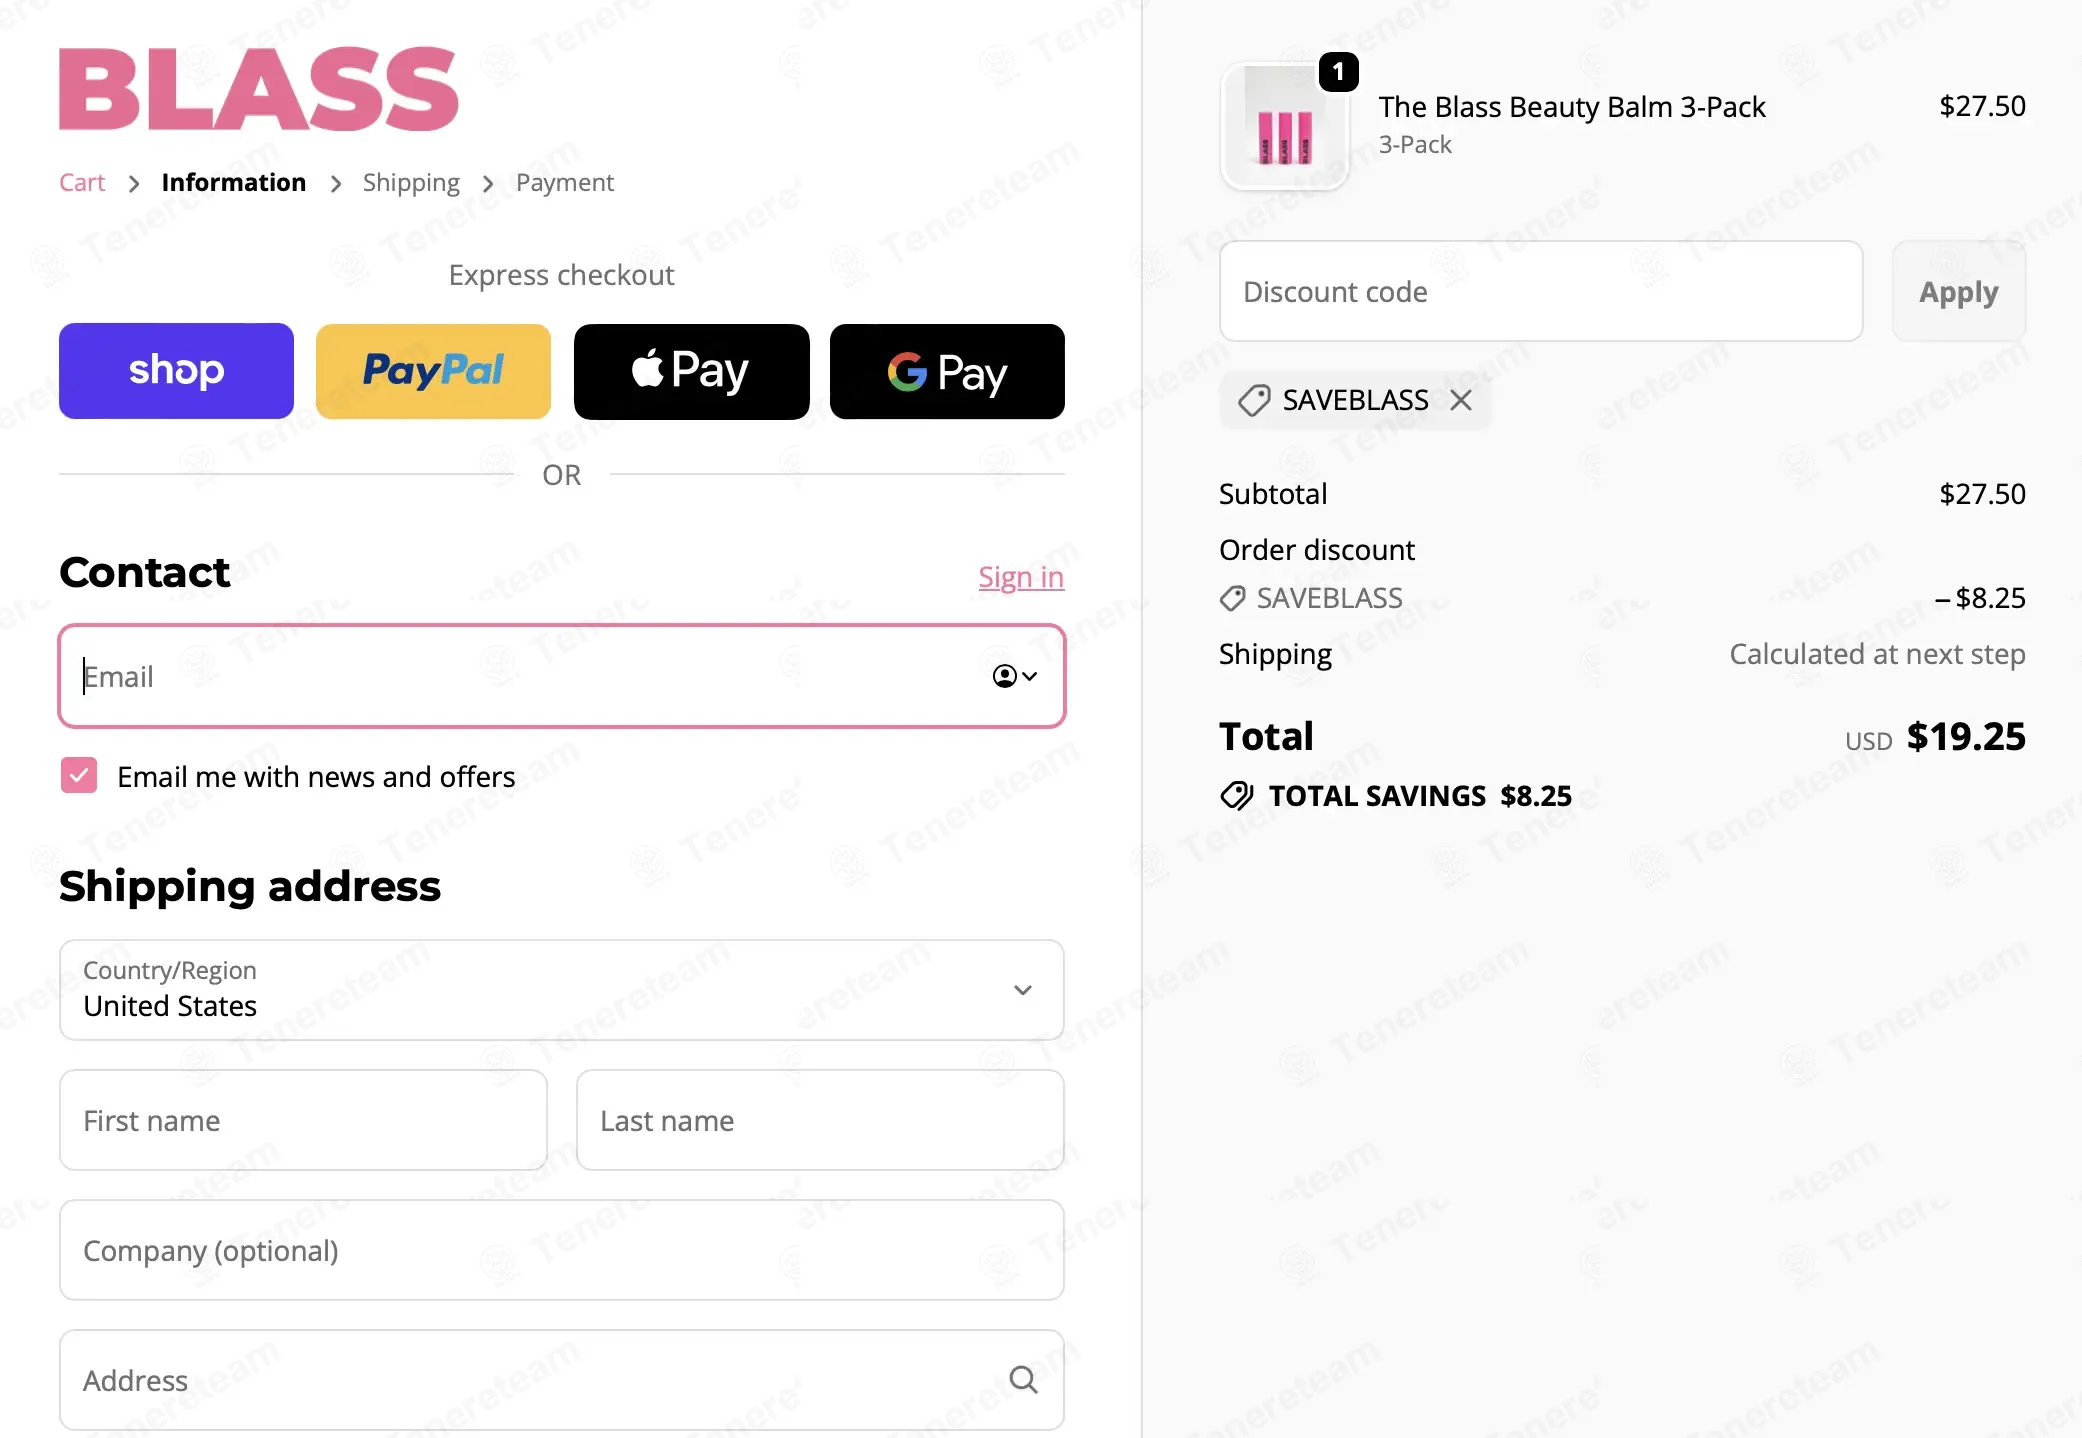Go back to Cart breadcrumb
This screenshot has height=1438, width=2082.
coord(82,182)
